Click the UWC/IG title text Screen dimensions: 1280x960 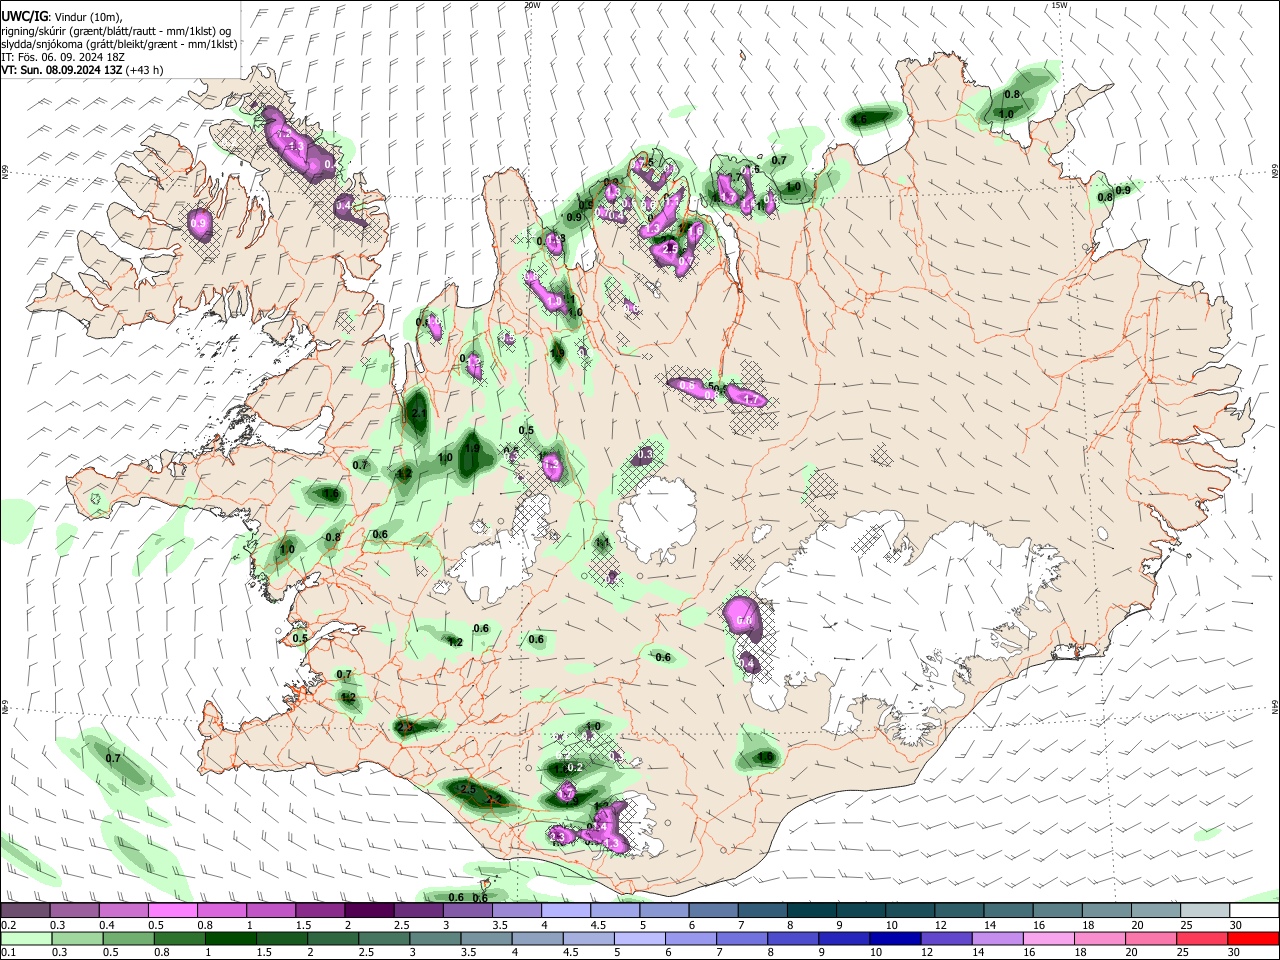tap(23, 17)
